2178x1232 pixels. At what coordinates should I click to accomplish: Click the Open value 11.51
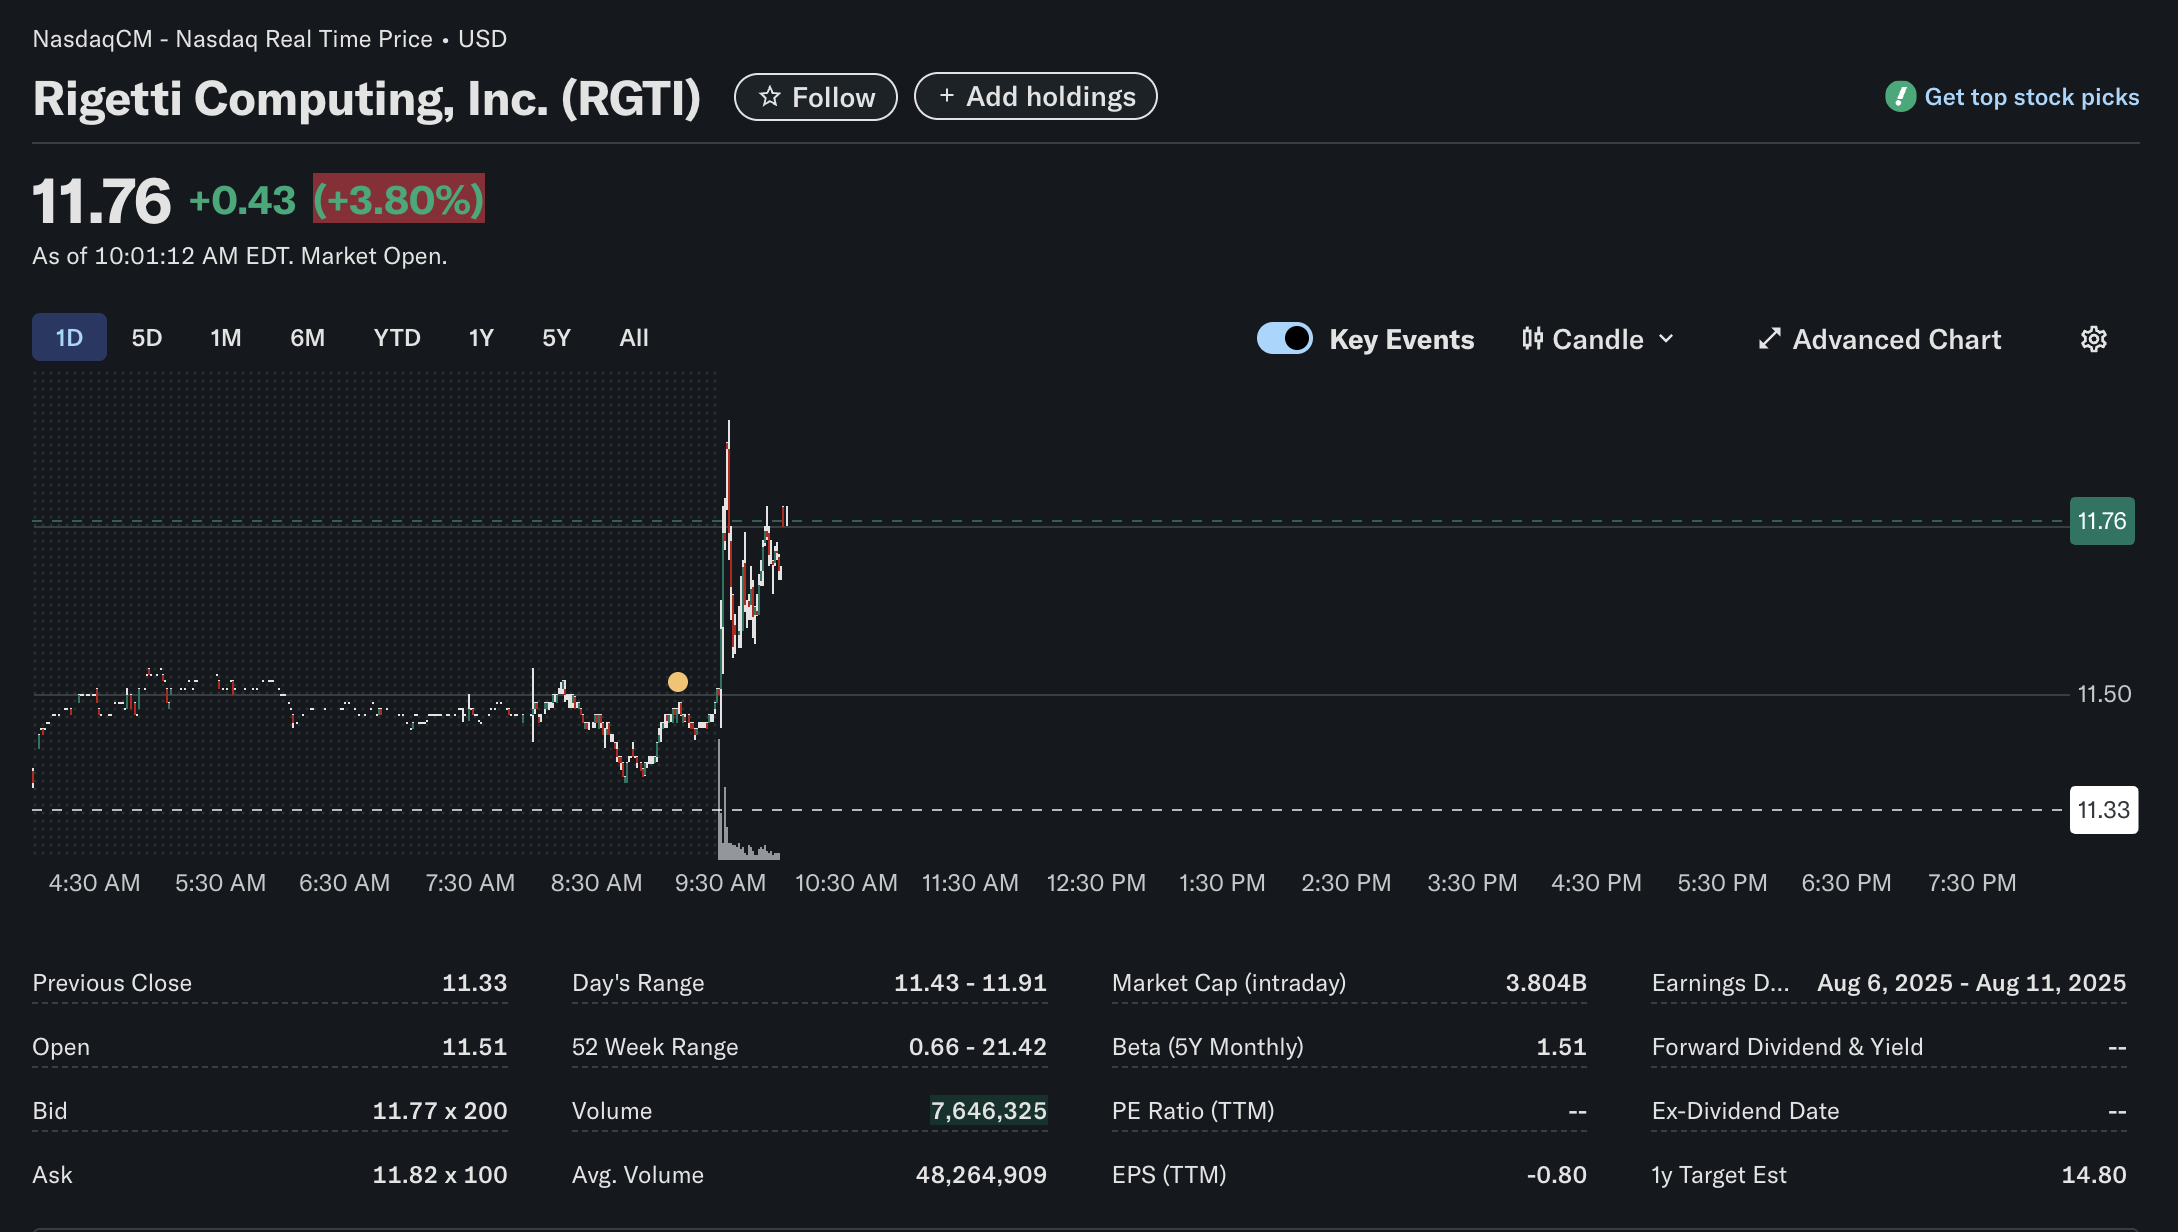[x=475, y=1047]
